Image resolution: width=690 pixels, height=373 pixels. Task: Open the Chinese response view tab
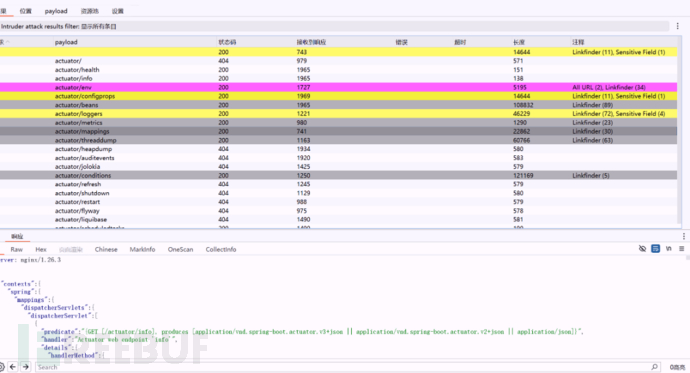pos(106,249)
